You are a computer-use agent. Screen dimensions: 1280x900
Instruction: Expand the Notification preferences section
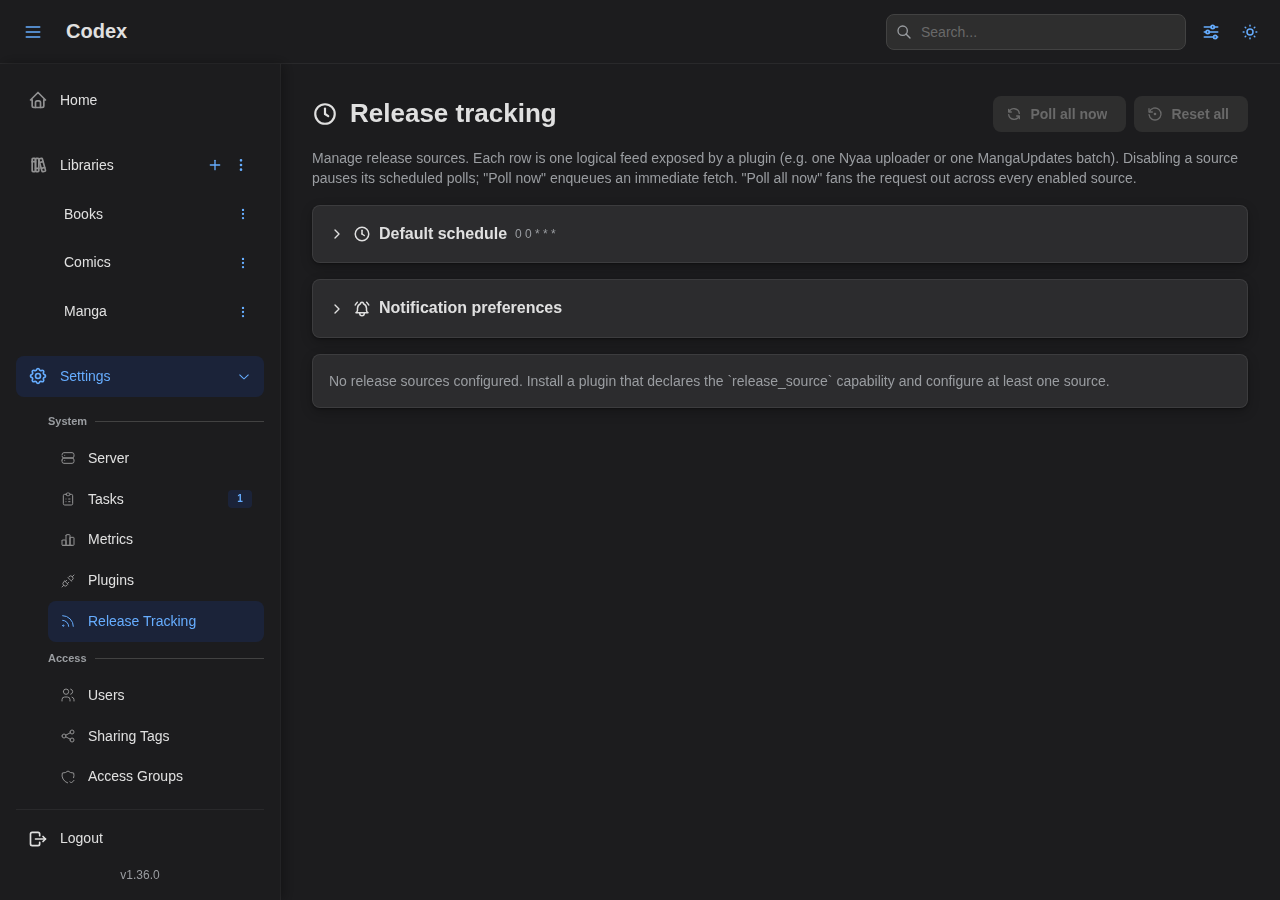(x=337, y=309)
